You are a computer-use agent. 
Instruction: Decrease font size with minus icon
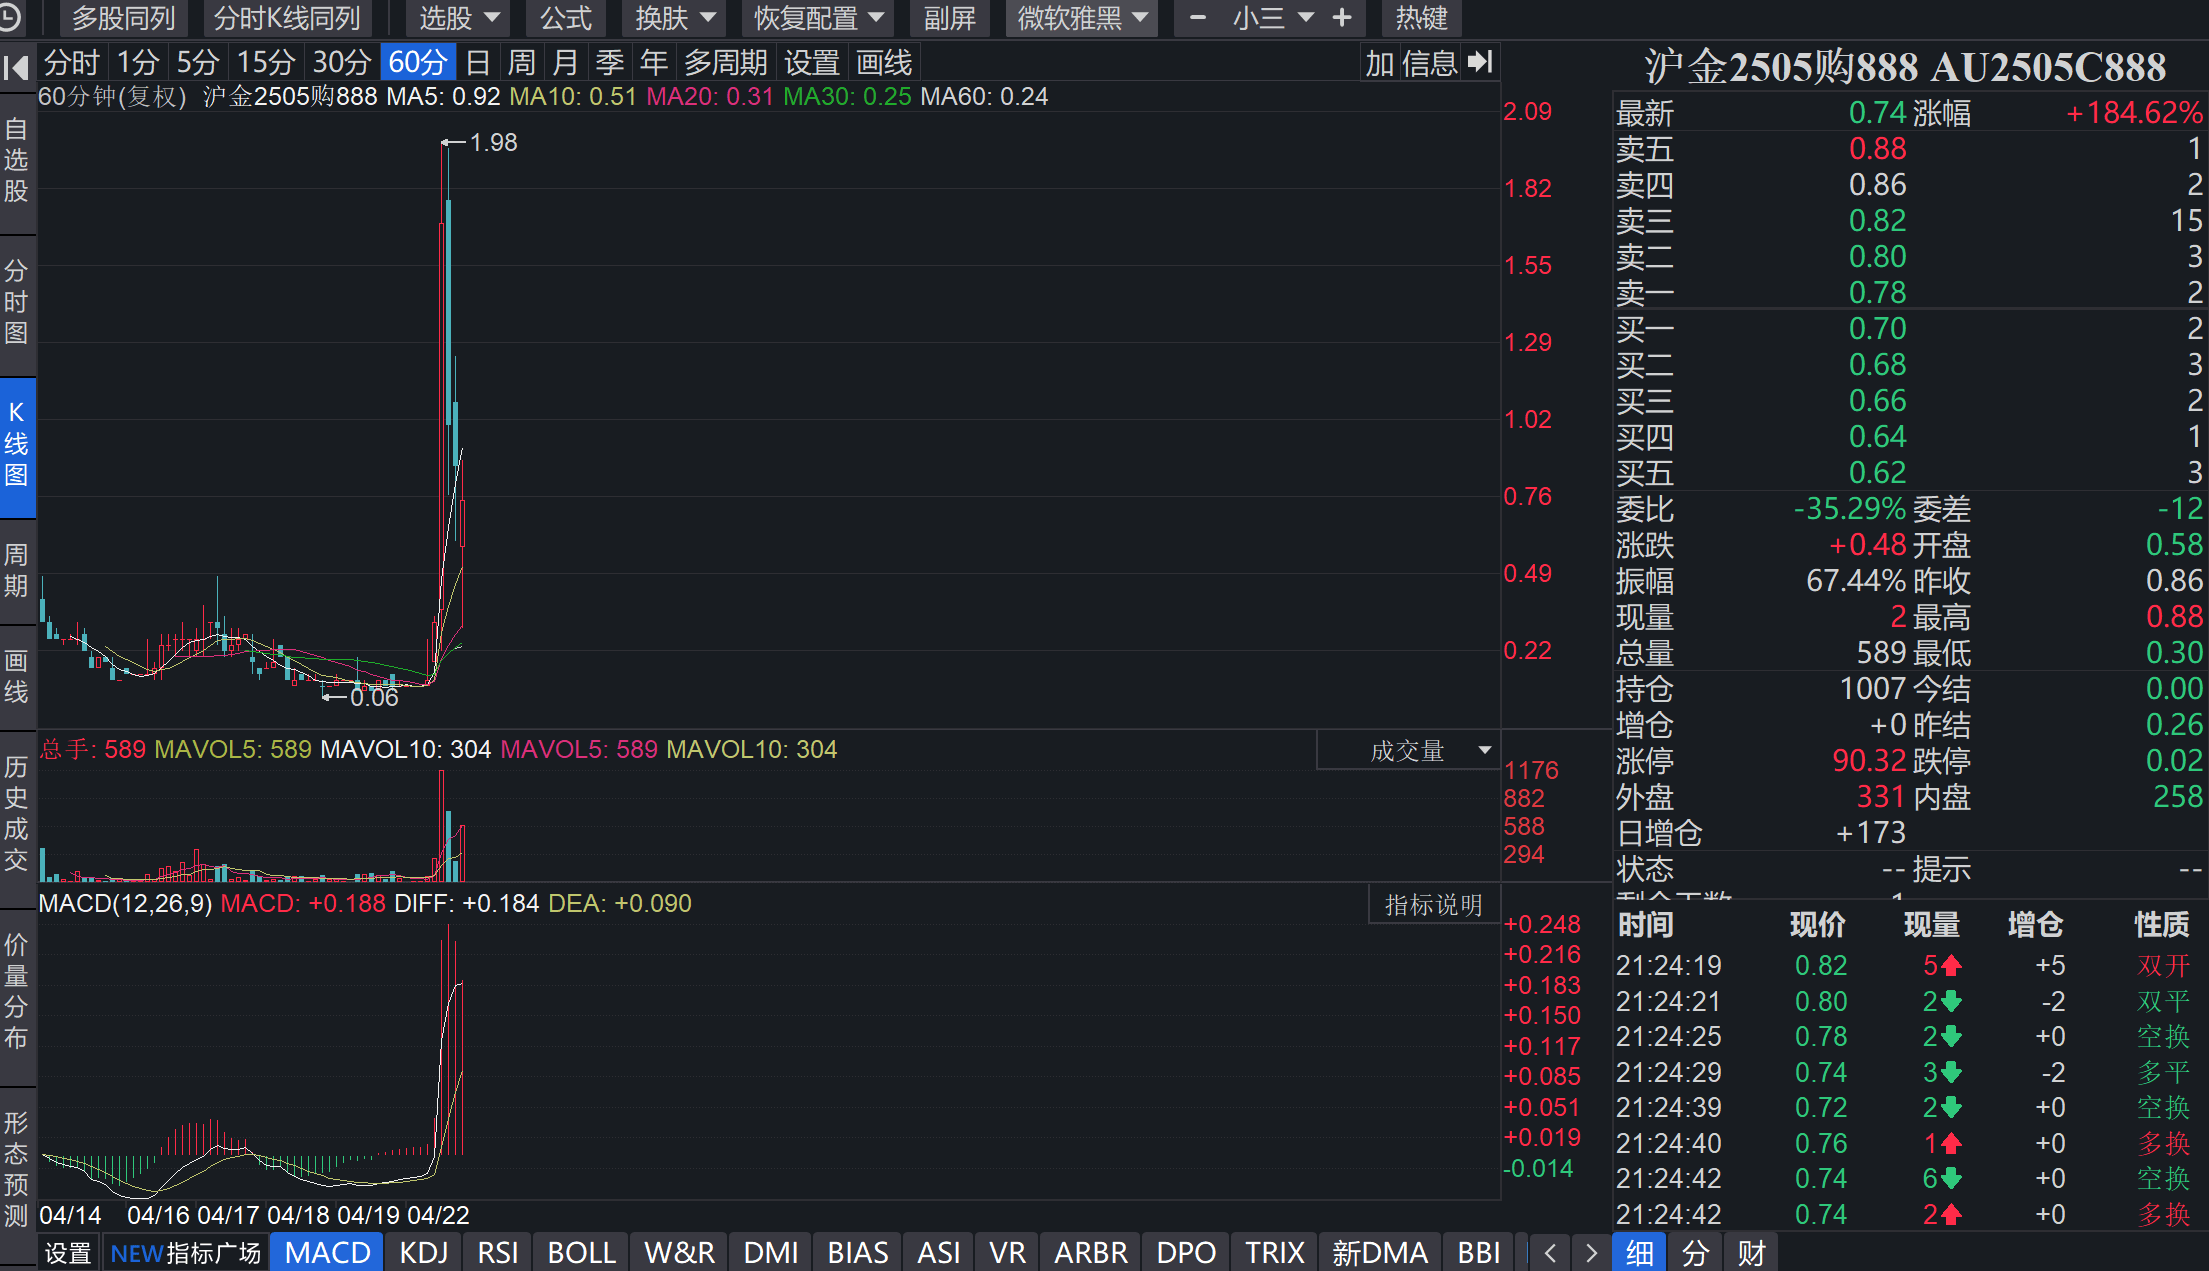click(1197, 18)
